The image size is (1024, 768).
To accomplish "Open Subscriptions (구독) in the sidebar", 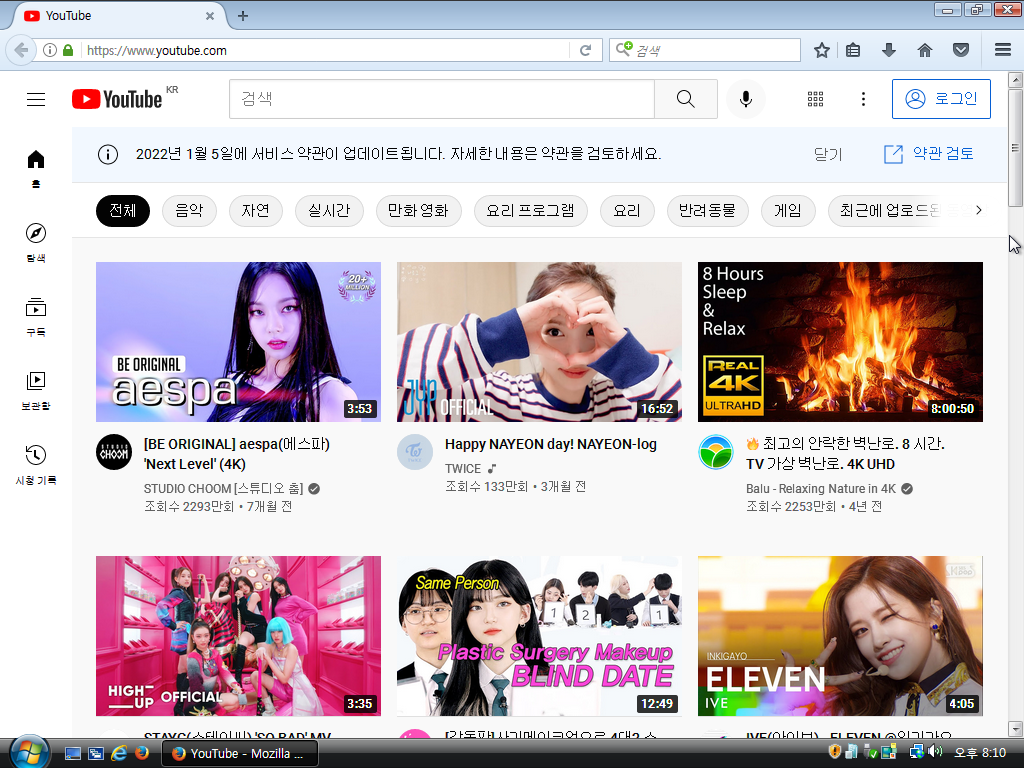I will (x=36, y=317).
